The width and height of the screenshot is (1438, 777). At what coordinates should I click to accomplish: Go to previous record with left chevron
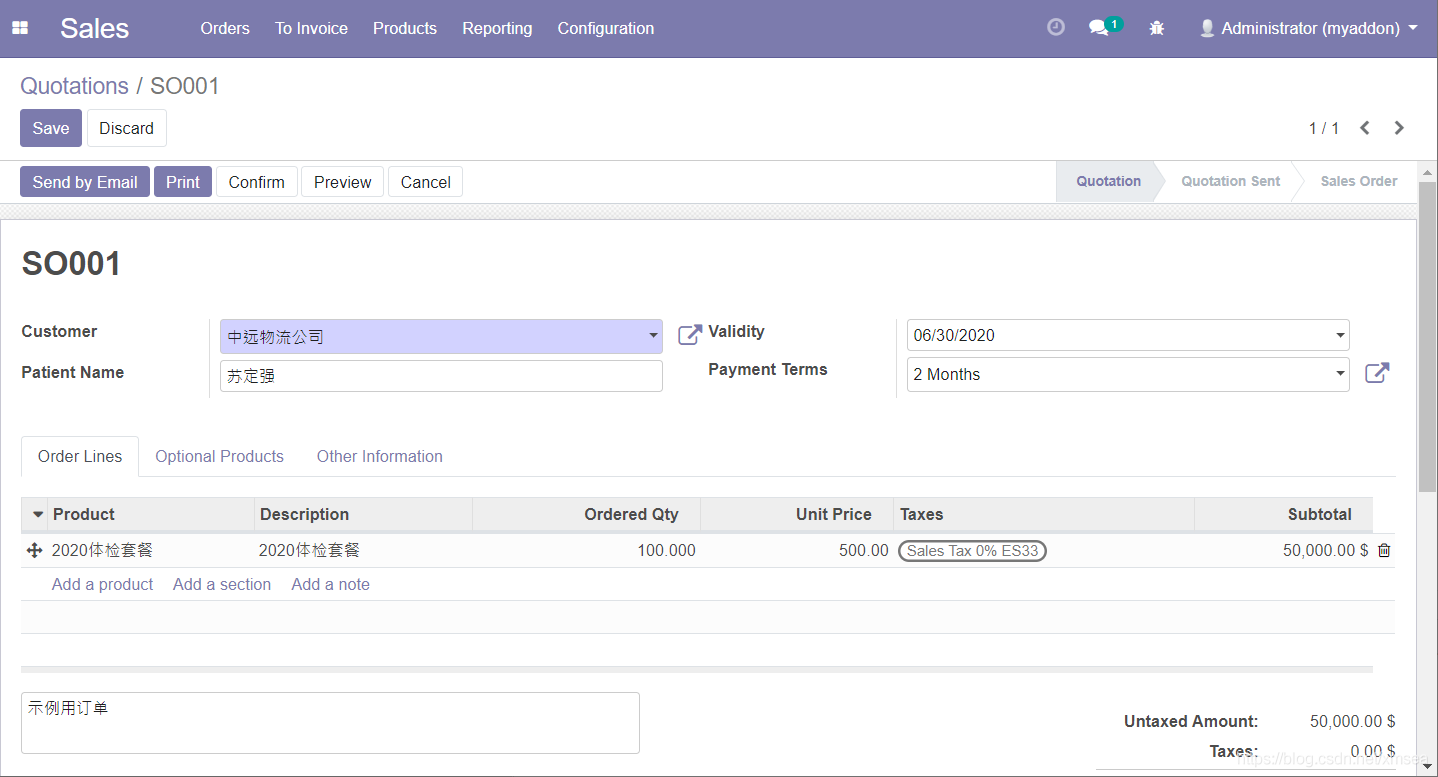click(x=1364, y=127)
